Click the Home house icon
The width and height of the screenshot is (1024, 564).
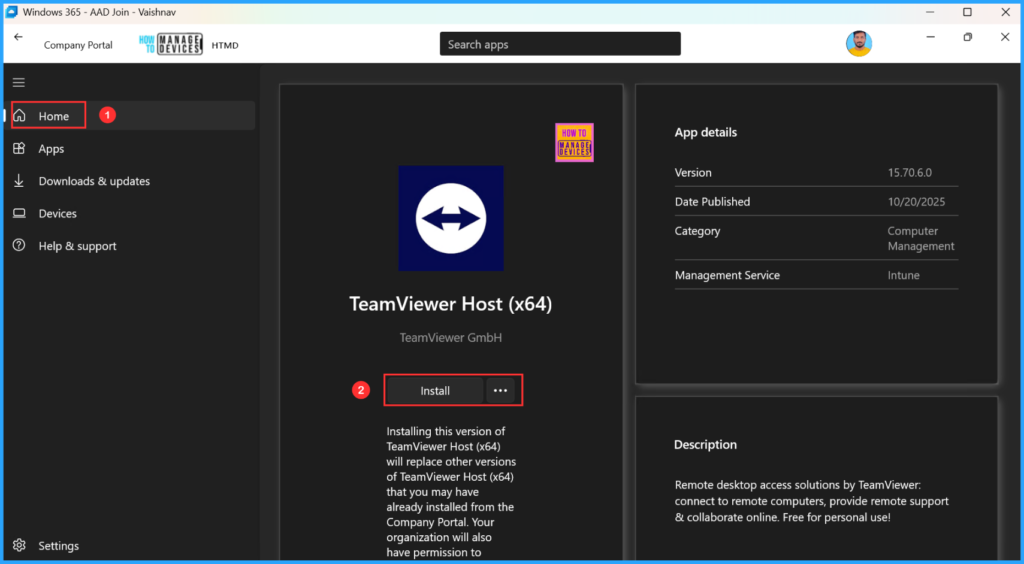click(20, 116)
